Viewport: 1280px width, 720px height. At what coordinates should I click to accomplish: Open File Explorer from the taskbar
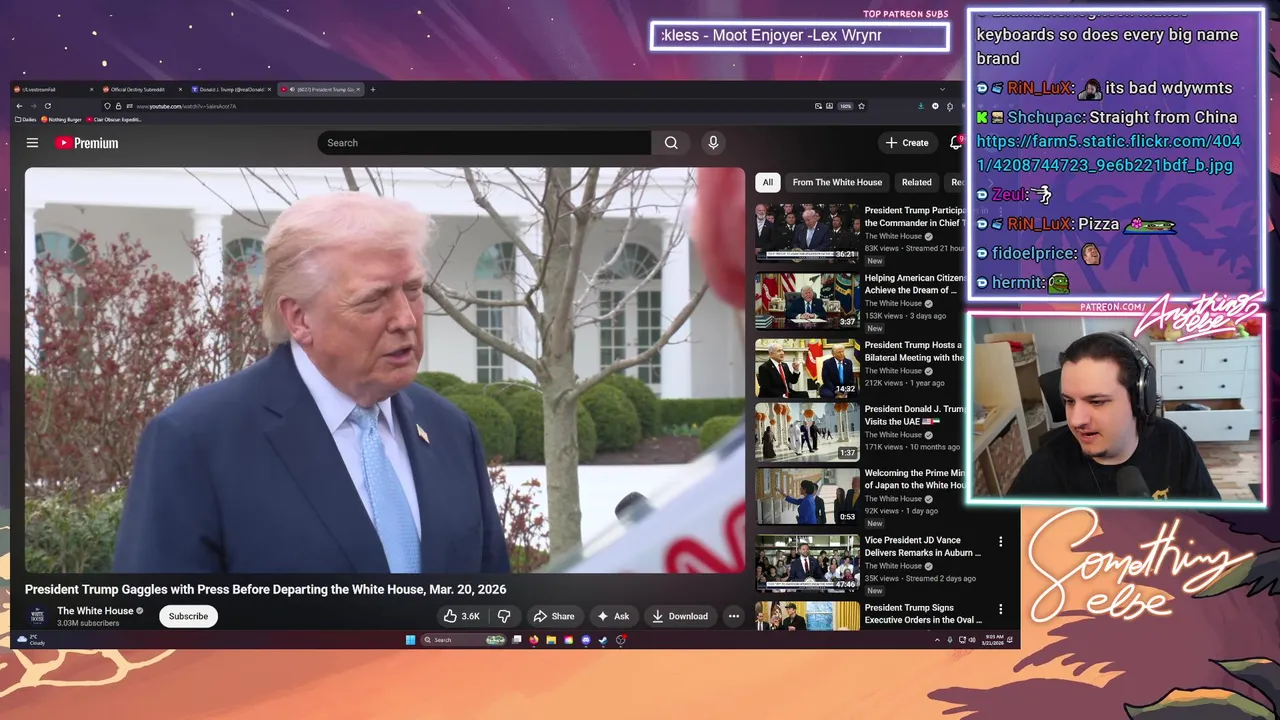pos(551,640)
